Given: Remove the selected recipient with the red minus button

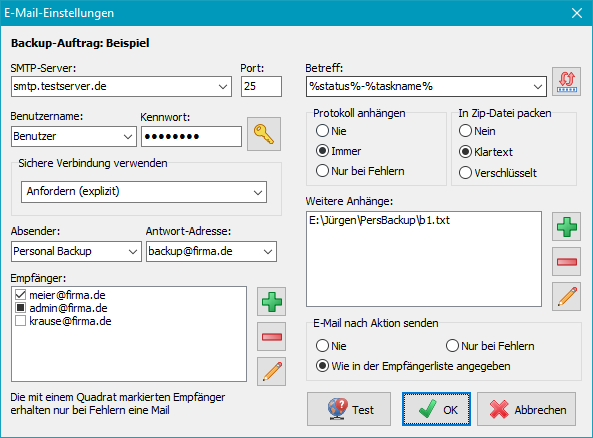Looking at the screenshot, I should (272, 337).
